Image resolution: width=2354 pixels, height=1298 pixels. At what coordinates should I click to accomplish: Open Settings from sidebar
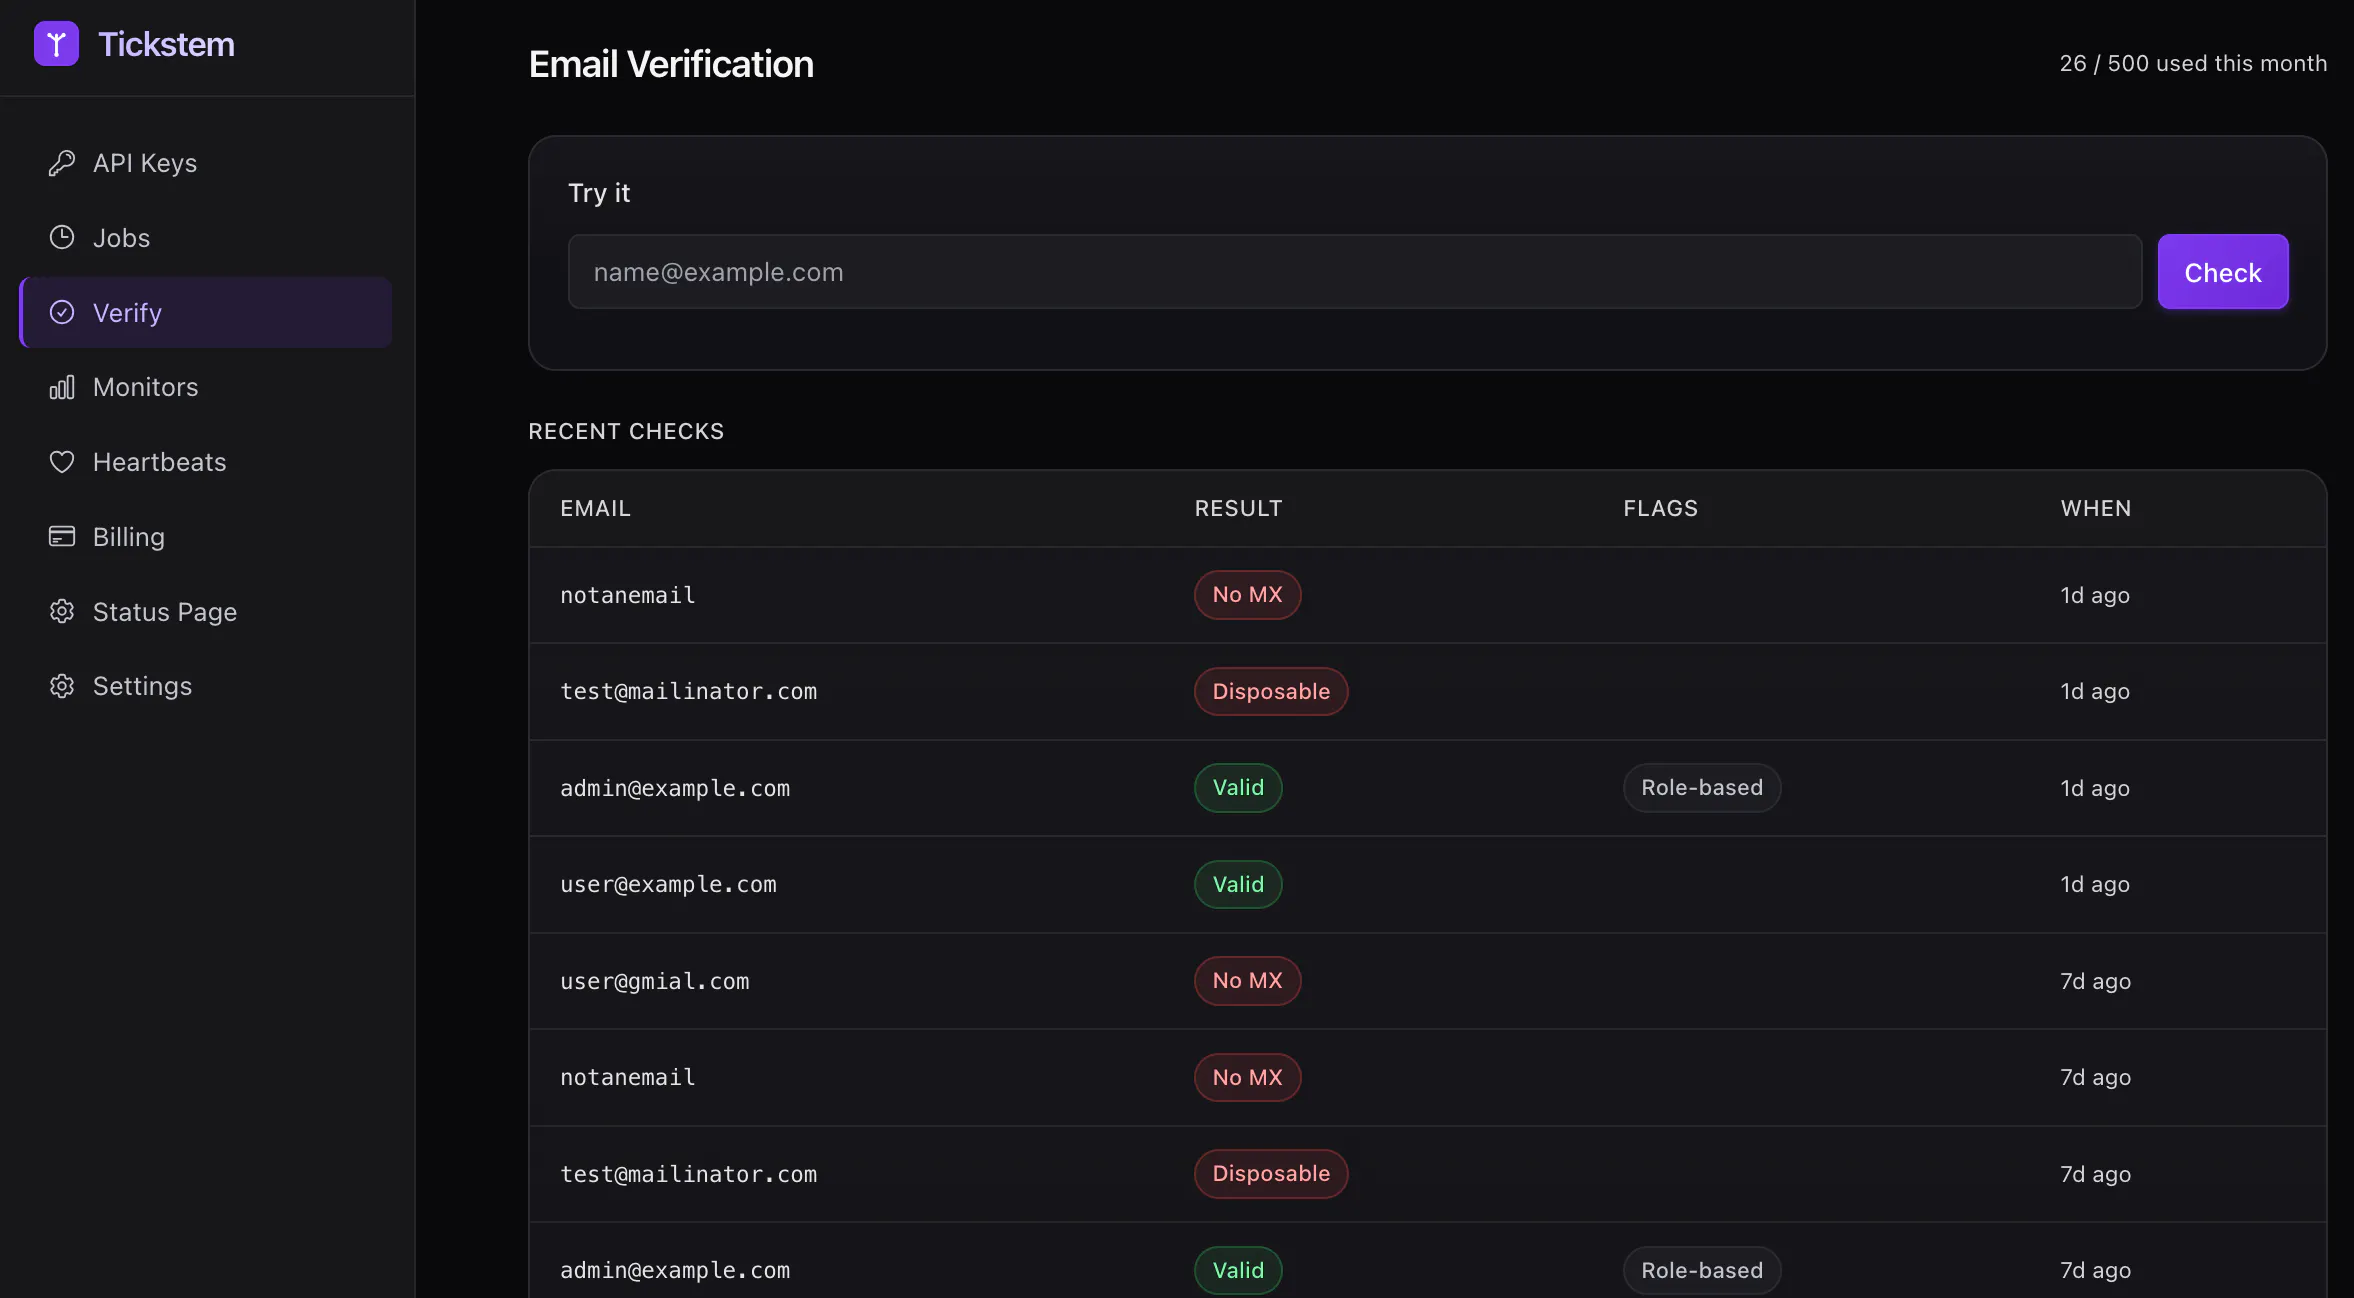point(206,686)
